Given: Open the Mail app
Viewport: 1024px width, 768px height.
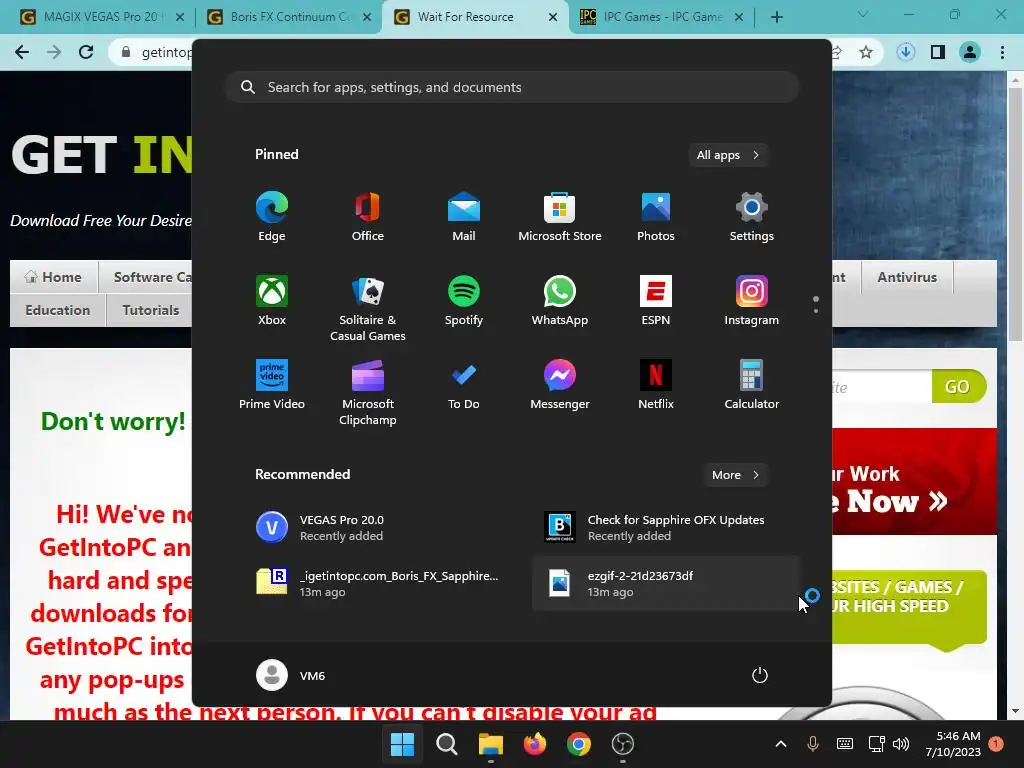Looking at the screenshot, I should tap(464, 217).
